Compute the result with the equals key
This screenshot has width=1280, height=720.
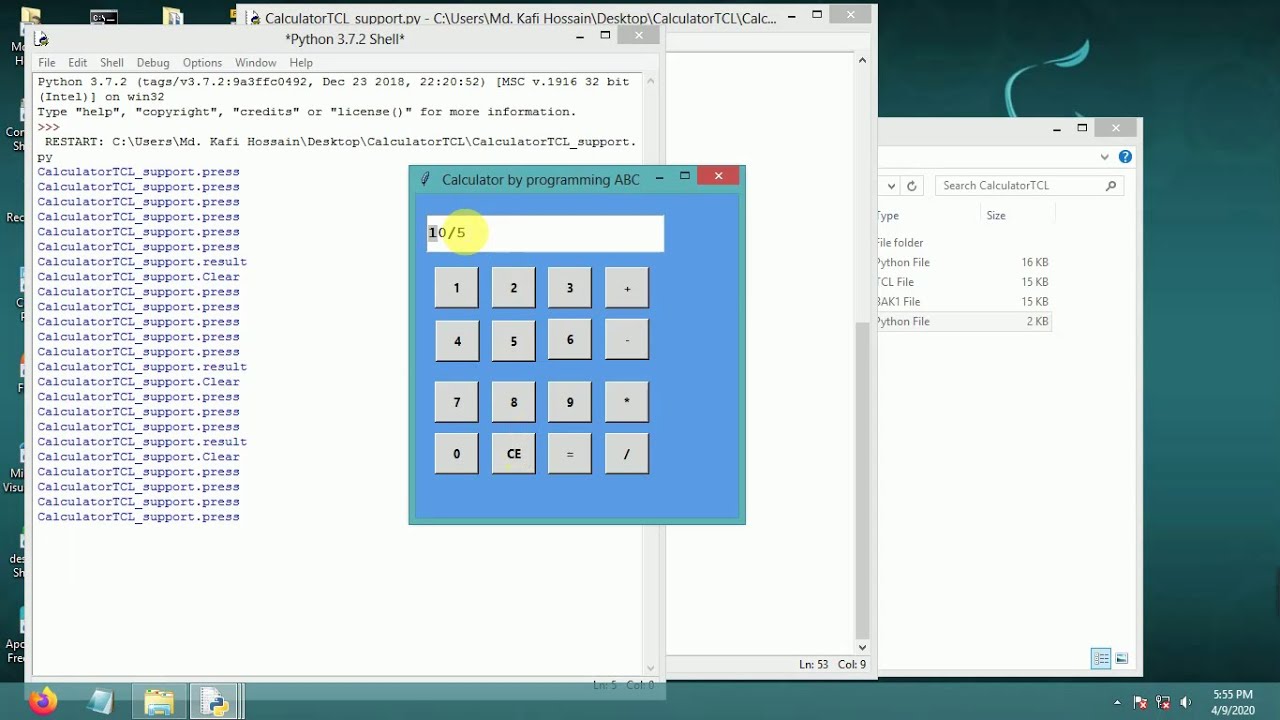tap(570, 454)
